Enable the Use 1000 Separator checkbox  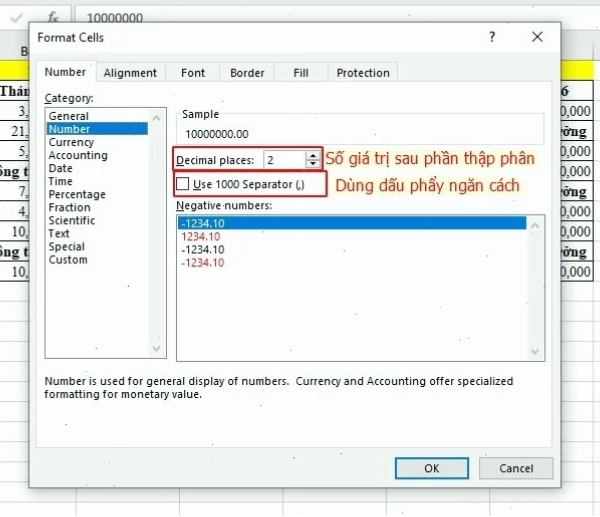point(183,184)
